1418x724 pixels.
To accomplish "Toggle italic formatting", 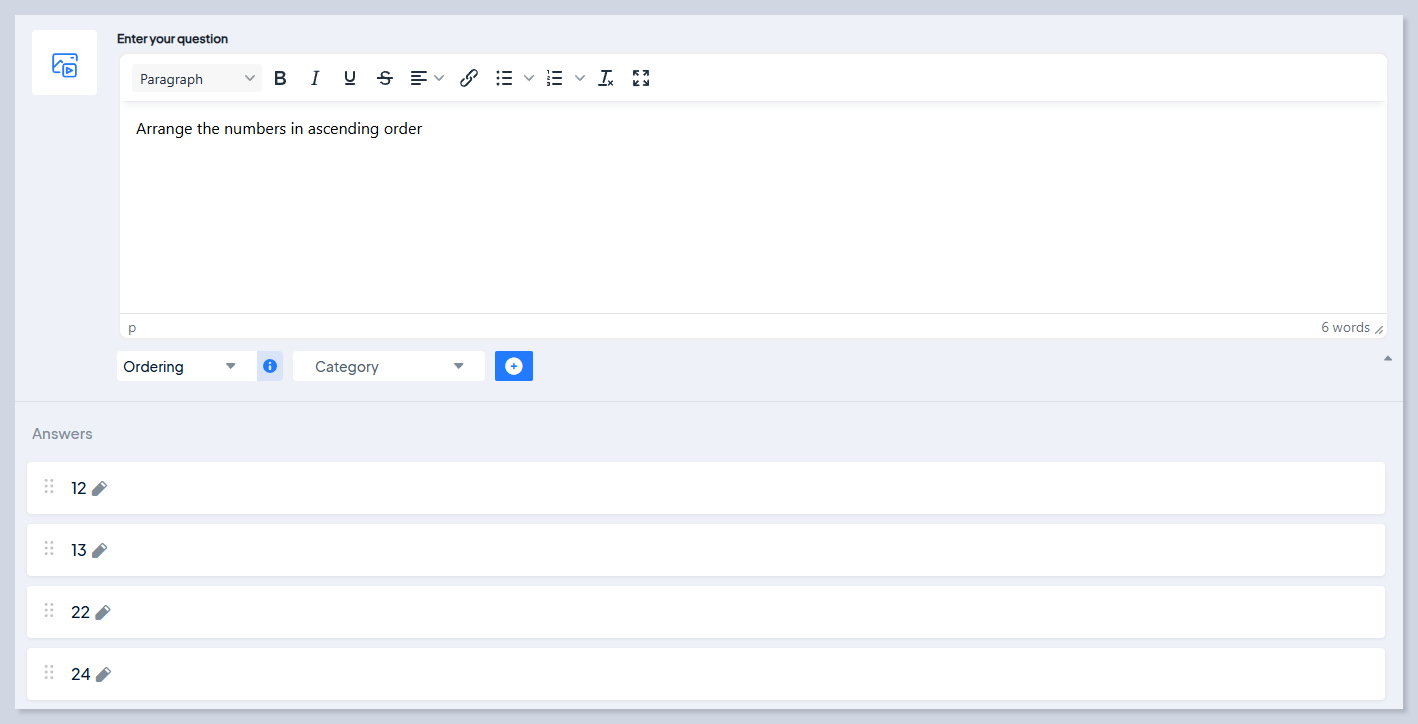I will 315,78.
